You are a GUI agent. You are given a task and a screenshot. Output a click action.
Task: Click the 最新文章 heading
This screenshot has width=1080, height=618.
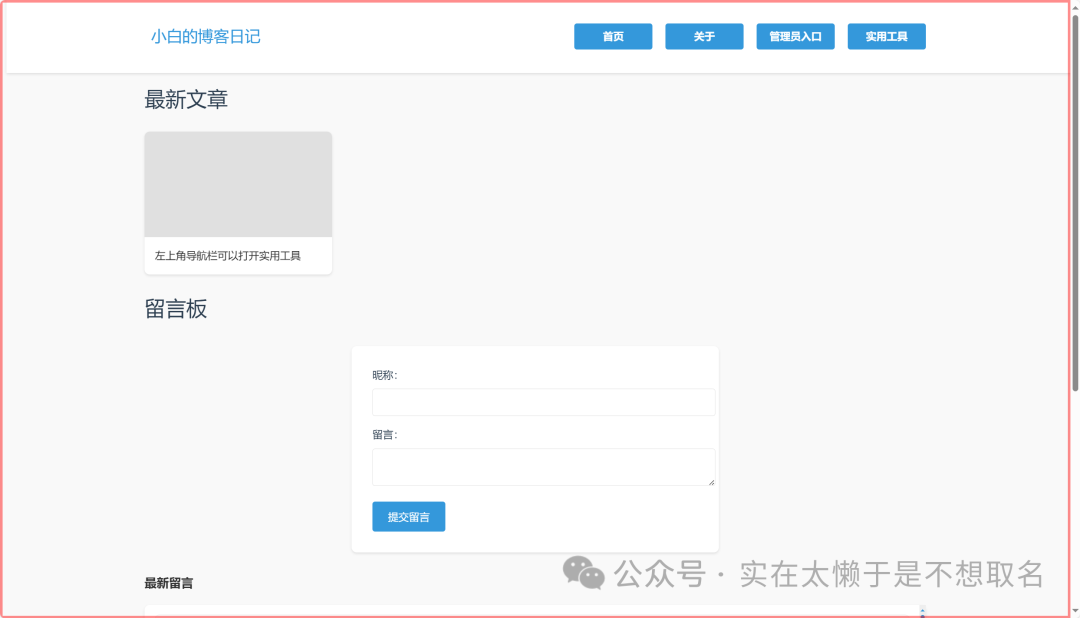[186, 100]
